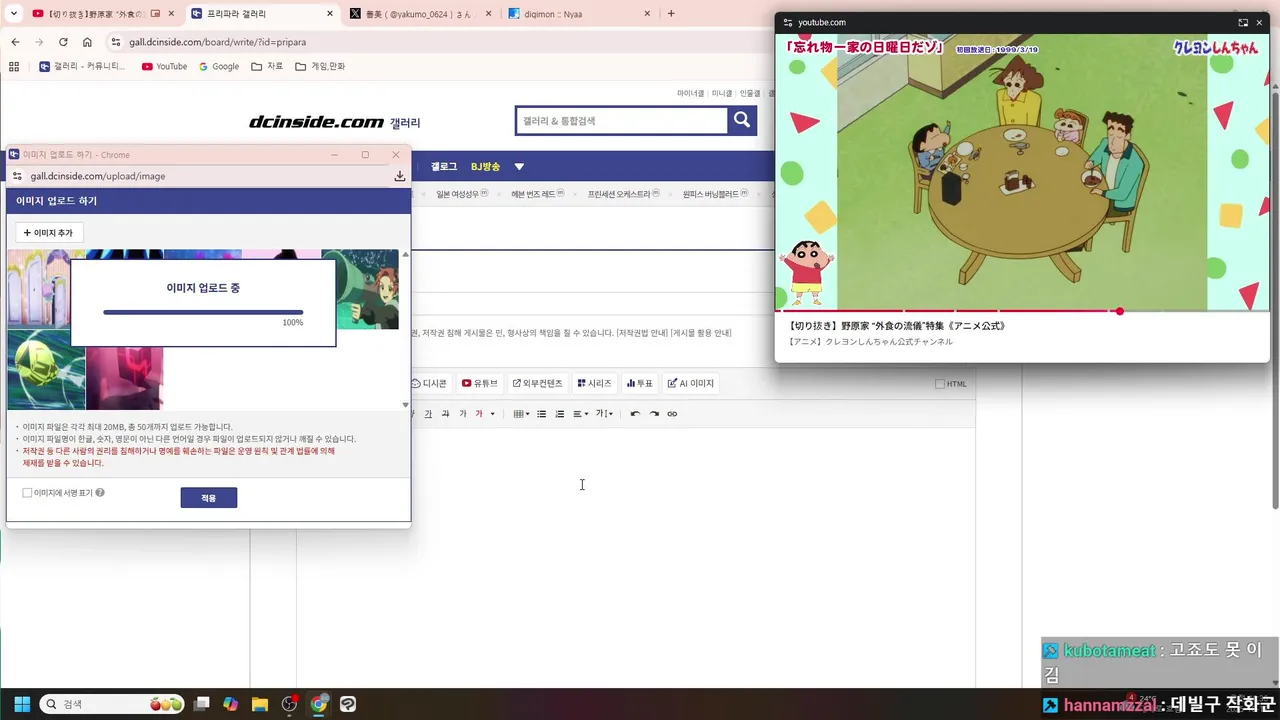Screen dimensions: 1280x720
Task: Launch Copilot from the taskbar
Action: click(x=231, y=704)
